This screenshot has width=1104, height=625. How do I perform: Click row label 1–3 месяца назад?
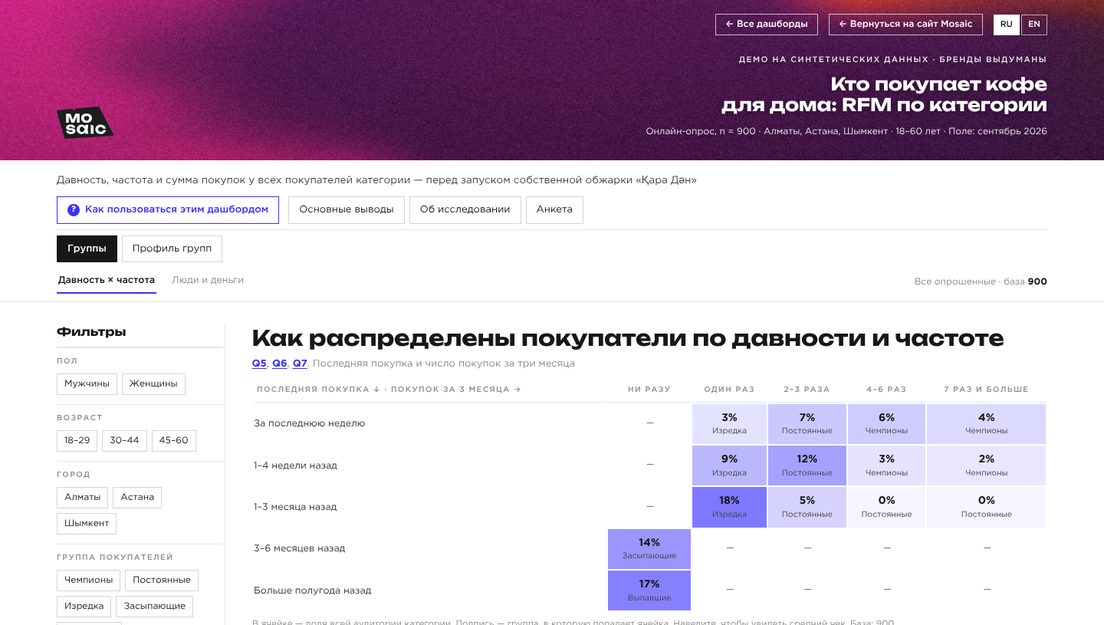(295, 507)
